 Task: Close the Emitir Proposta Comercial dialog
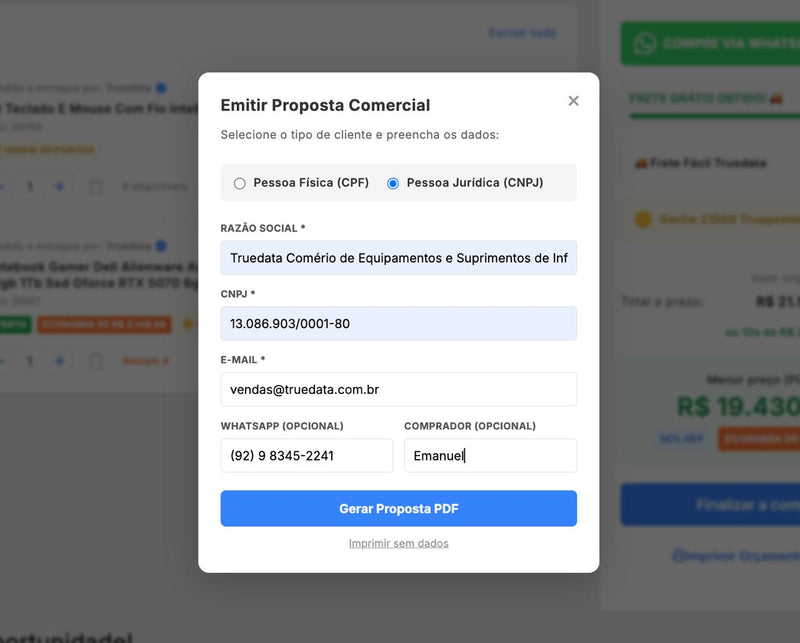click(x=573, y=101)
